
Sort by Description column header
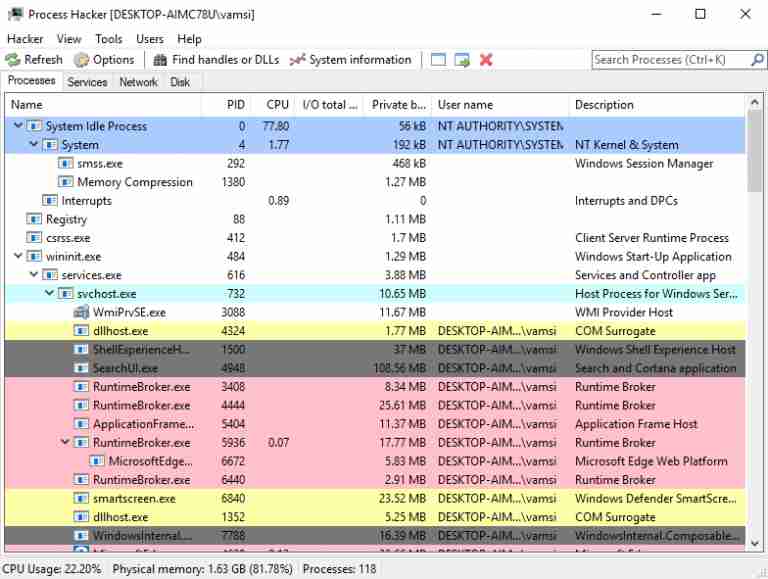pyautogui.click(x=657, y=105)
